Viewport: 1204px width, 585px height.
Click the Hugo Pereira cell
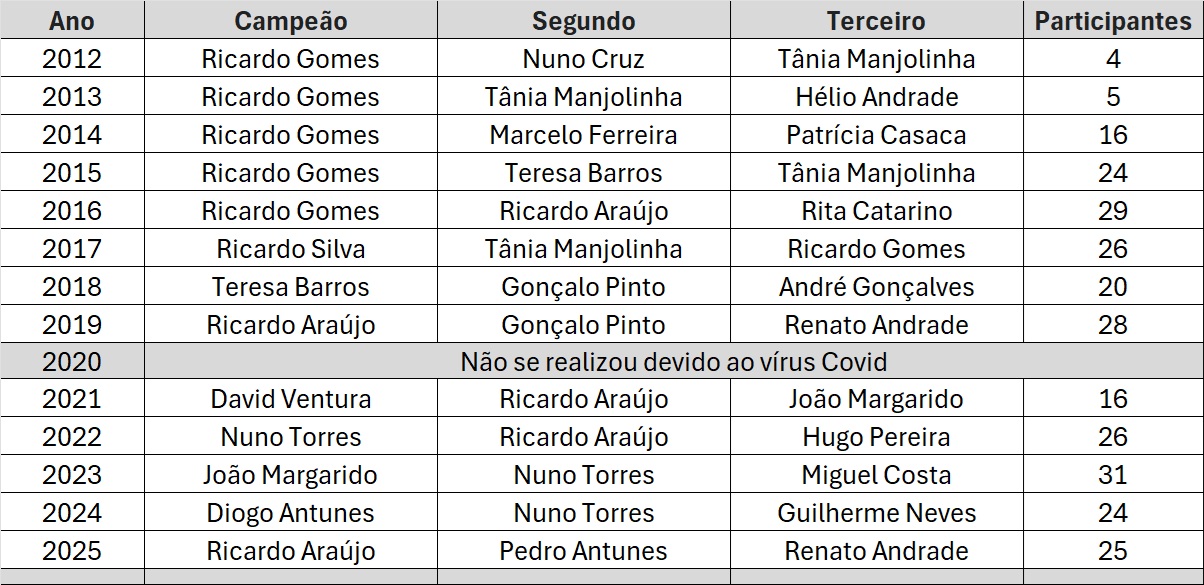coord(876,437)
